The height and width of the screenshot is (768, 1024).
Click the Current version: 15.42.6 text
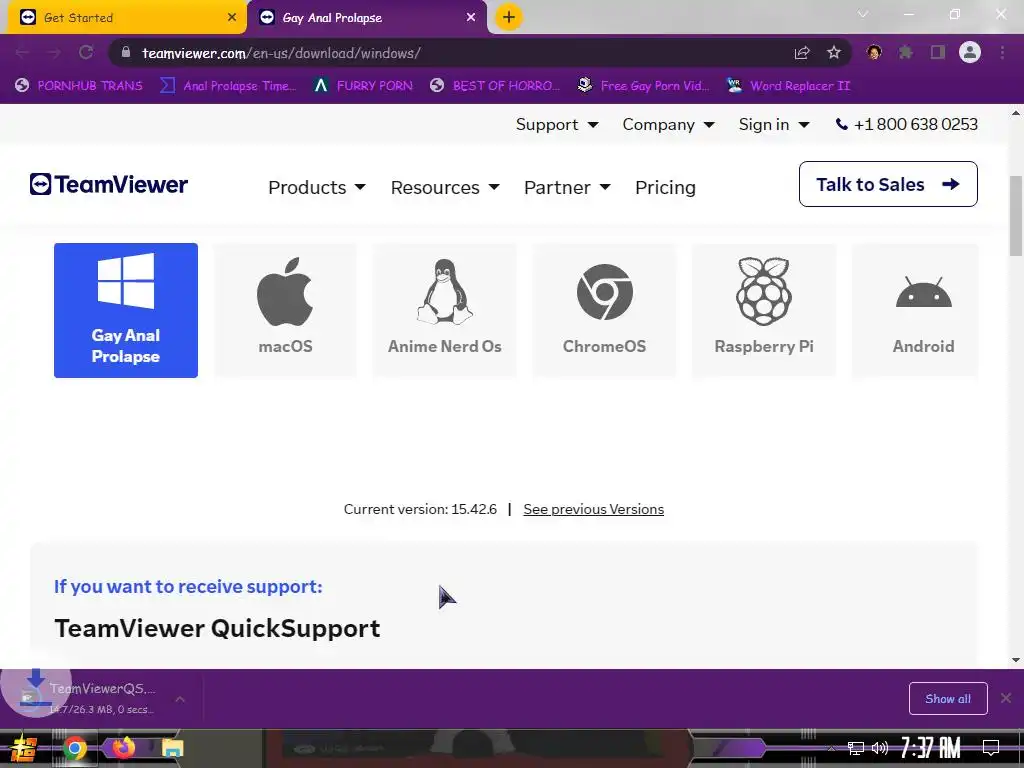[420, 509]
